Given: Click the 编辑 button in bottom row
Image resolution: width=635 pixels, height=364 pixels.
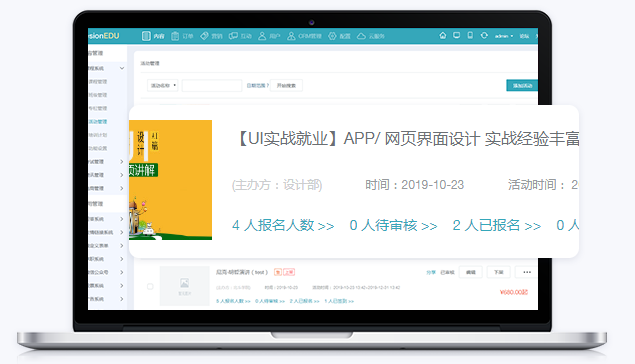Looking at the screenshot, I should tap(471, 272).
